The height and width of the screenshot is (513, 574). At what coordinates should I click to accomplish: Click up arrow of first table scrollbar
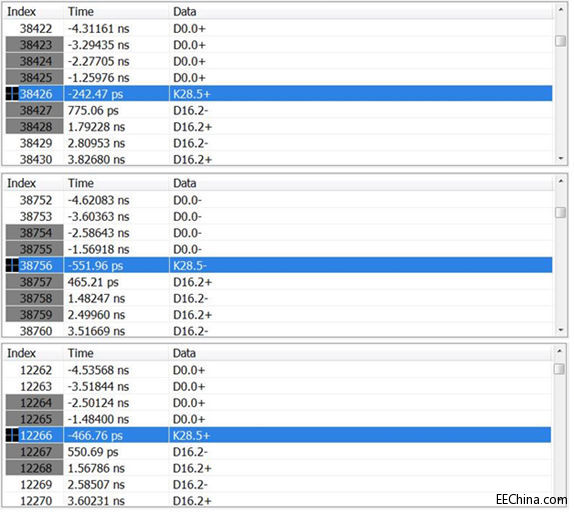tap(560, 10)
